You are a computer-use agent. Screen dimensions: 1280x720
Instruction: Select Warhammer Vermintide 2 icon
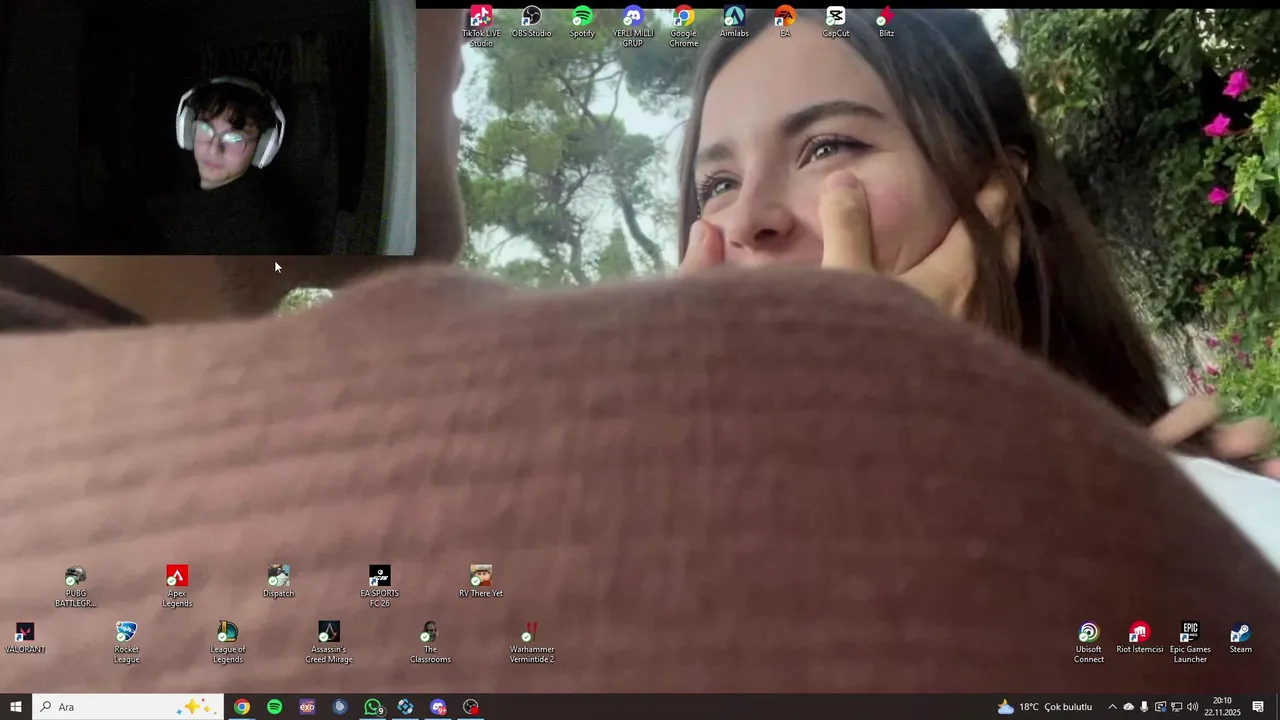point(532,643)
